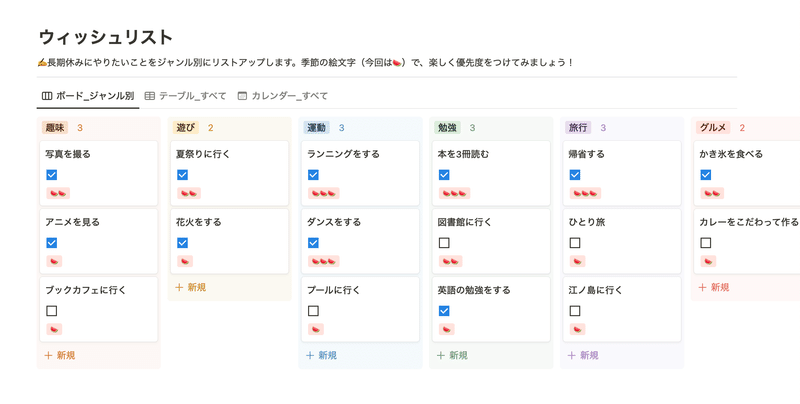This screenshot has height=404, width=800.
Task: Click the 遊び column tag
Action: (186, 128)
